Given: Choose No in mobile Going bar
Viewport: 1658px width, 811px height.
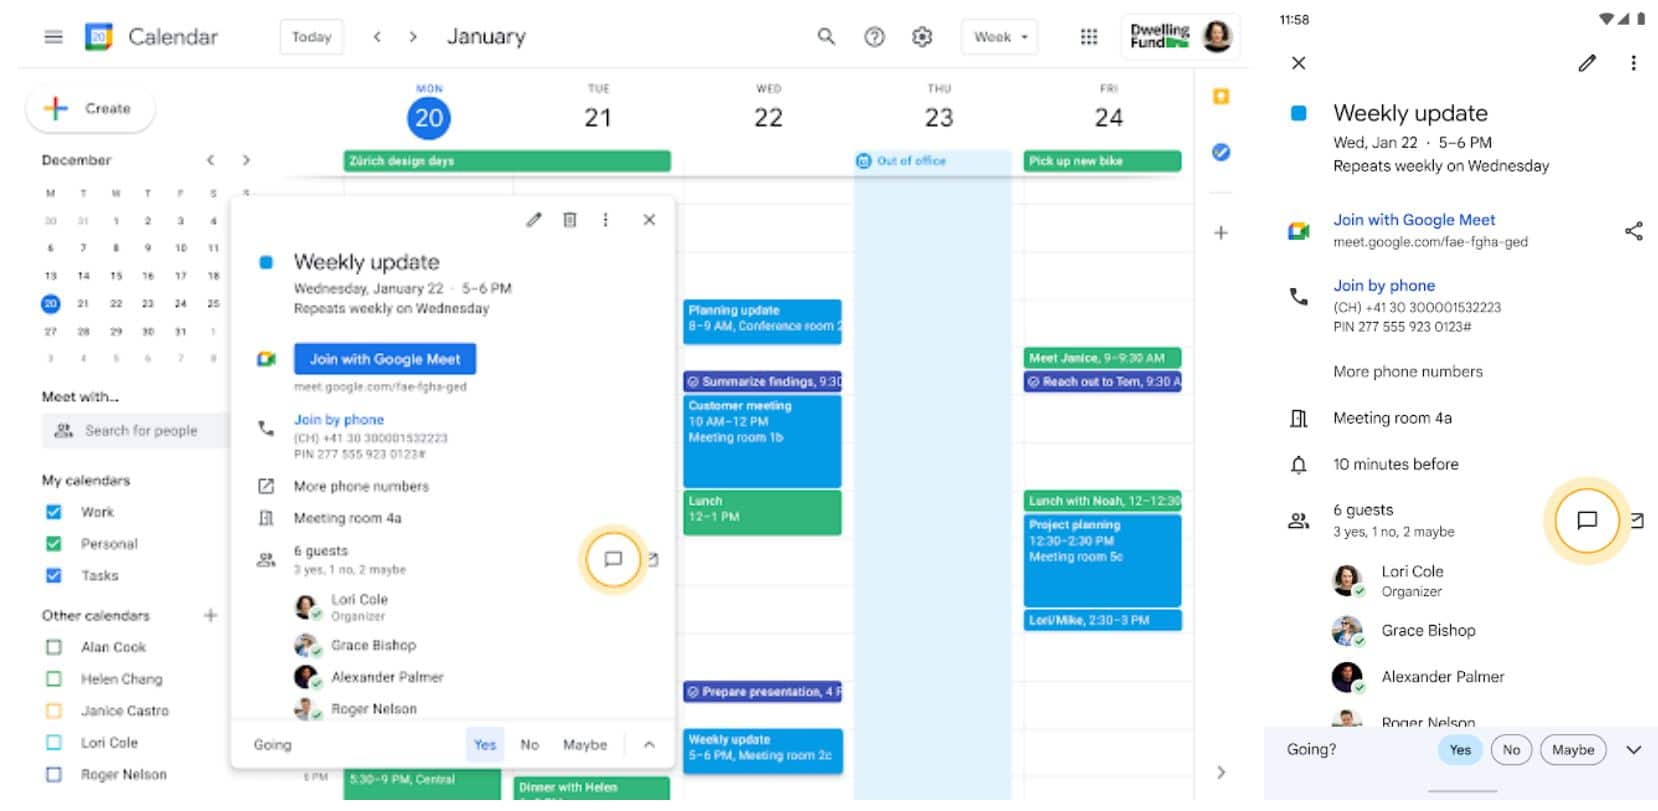Looking at the screenshot, I should [x=1511, y=750].
